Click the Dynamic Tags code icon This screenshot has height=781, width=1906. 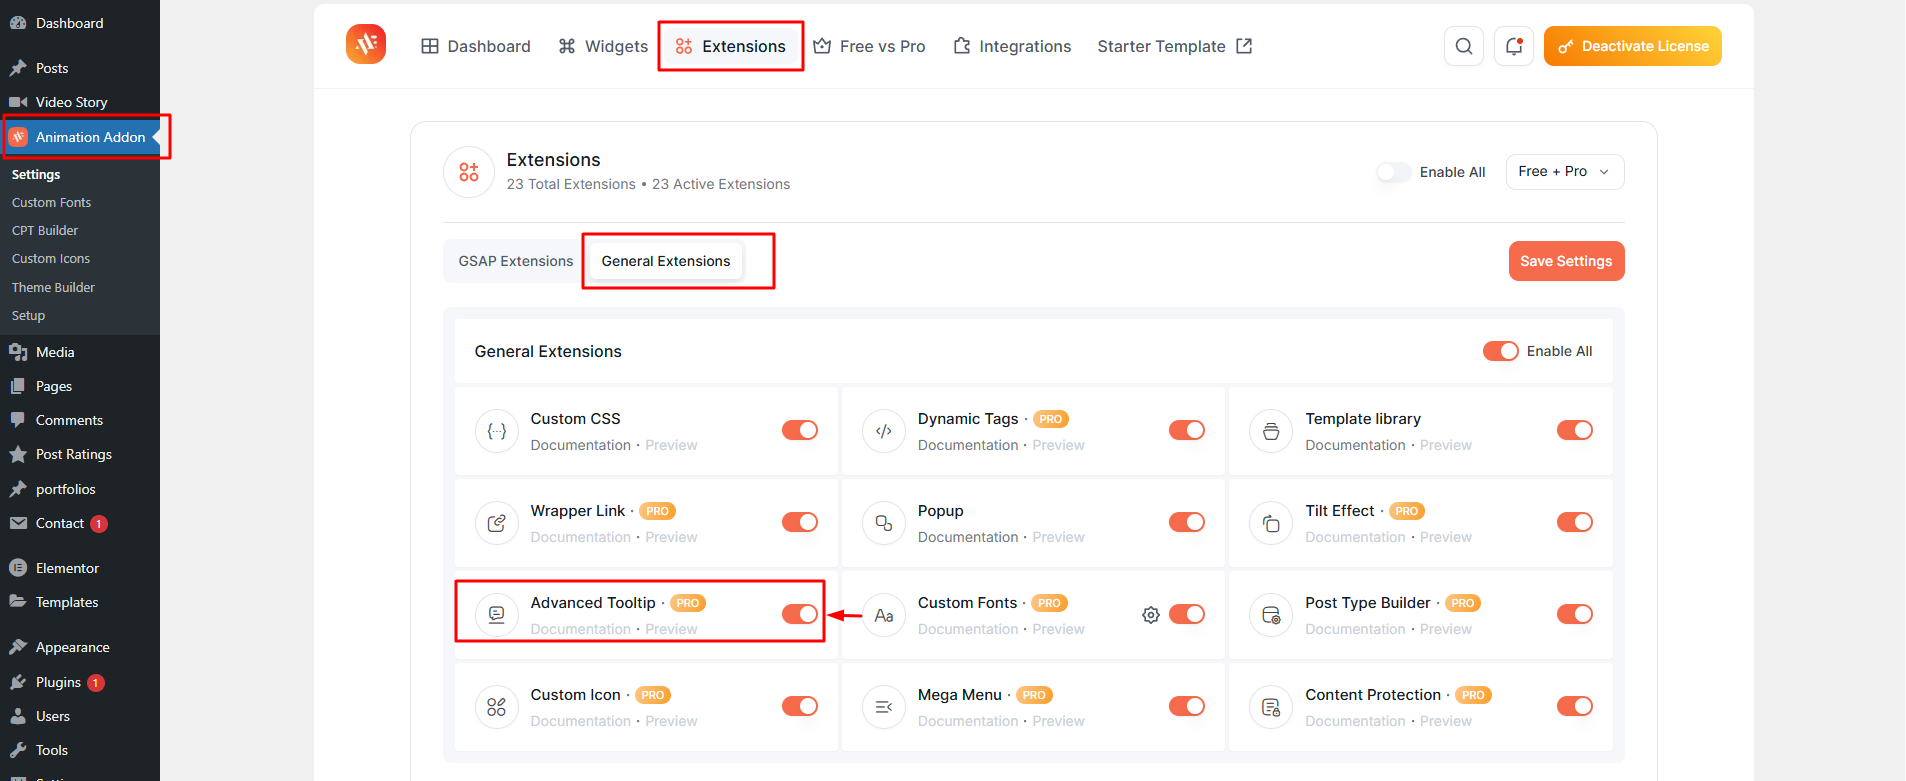[884, 431]
